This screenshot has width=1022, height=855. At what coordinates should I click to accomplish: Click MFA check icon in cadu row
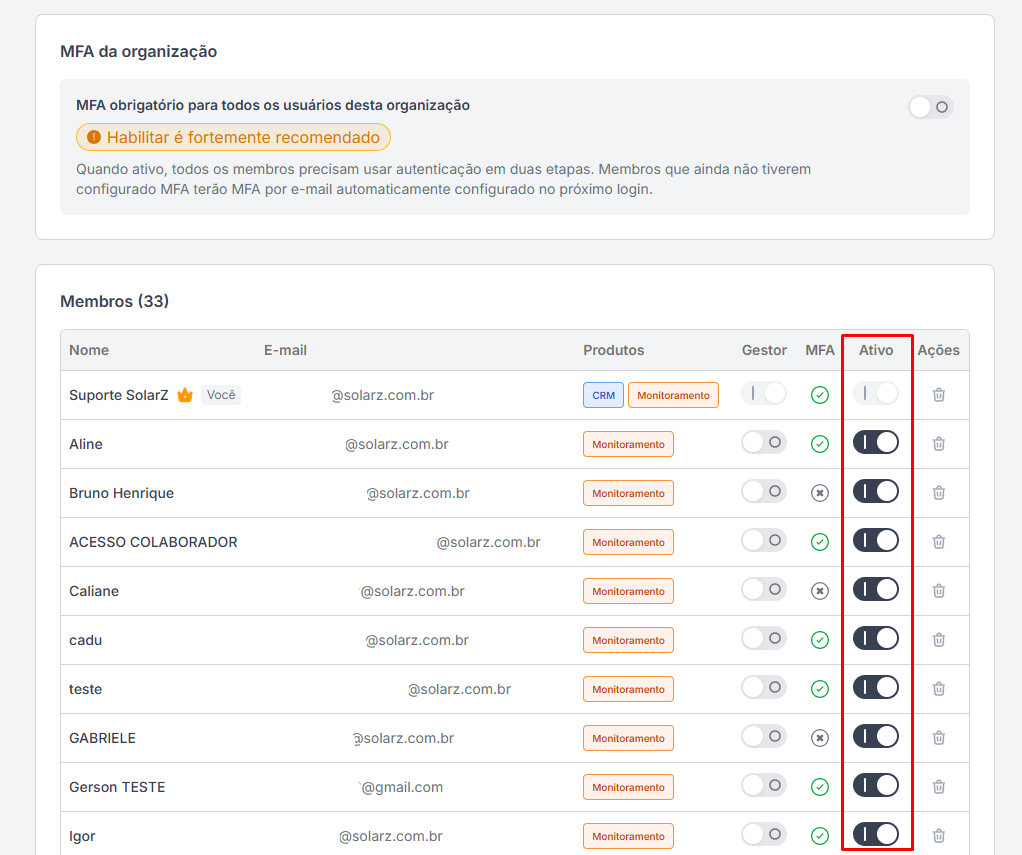820,640
